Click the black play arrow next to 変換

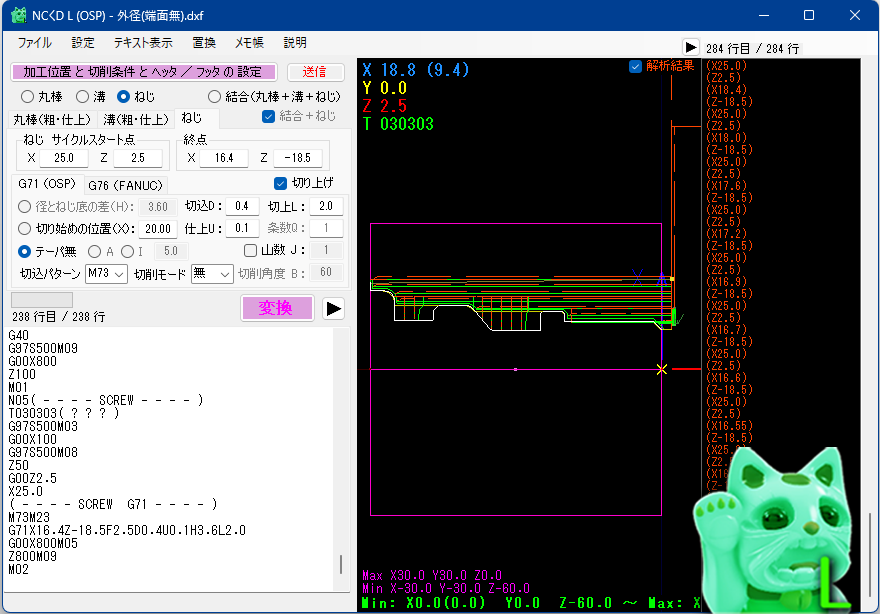(x=331, y=309)
